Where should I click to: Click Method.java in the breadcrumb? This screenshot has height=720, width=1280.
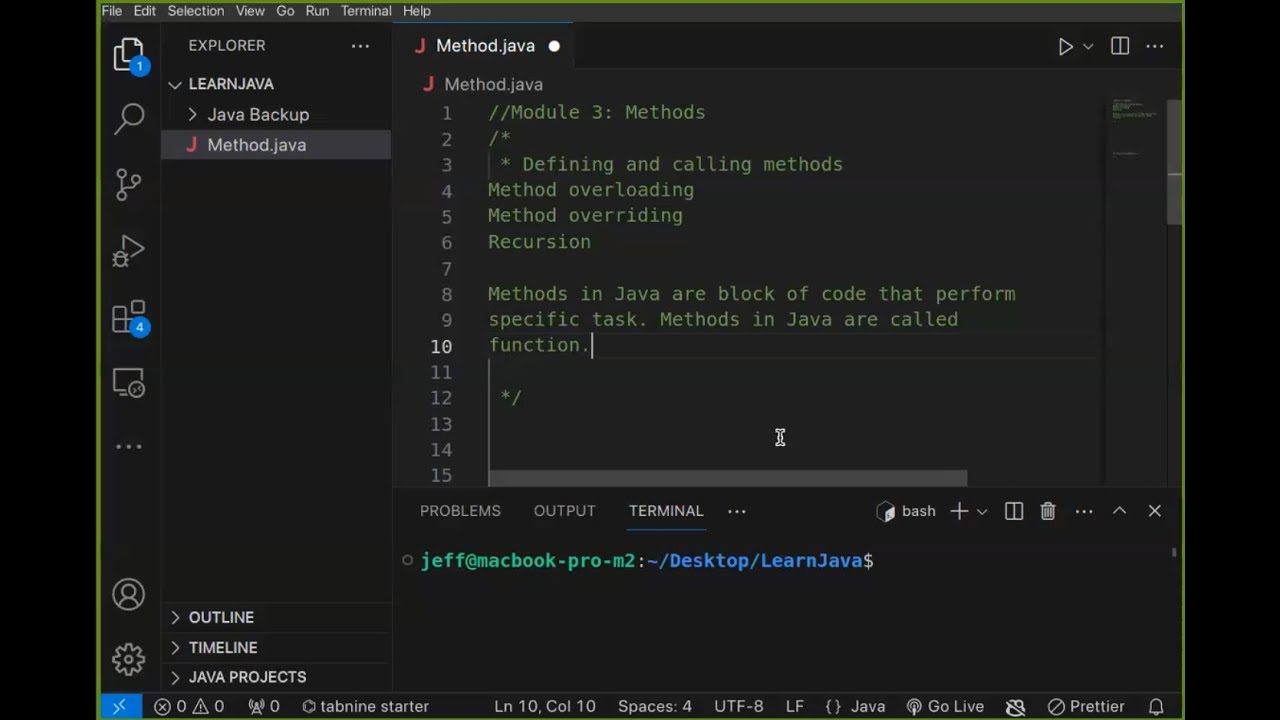click(493, 85)
